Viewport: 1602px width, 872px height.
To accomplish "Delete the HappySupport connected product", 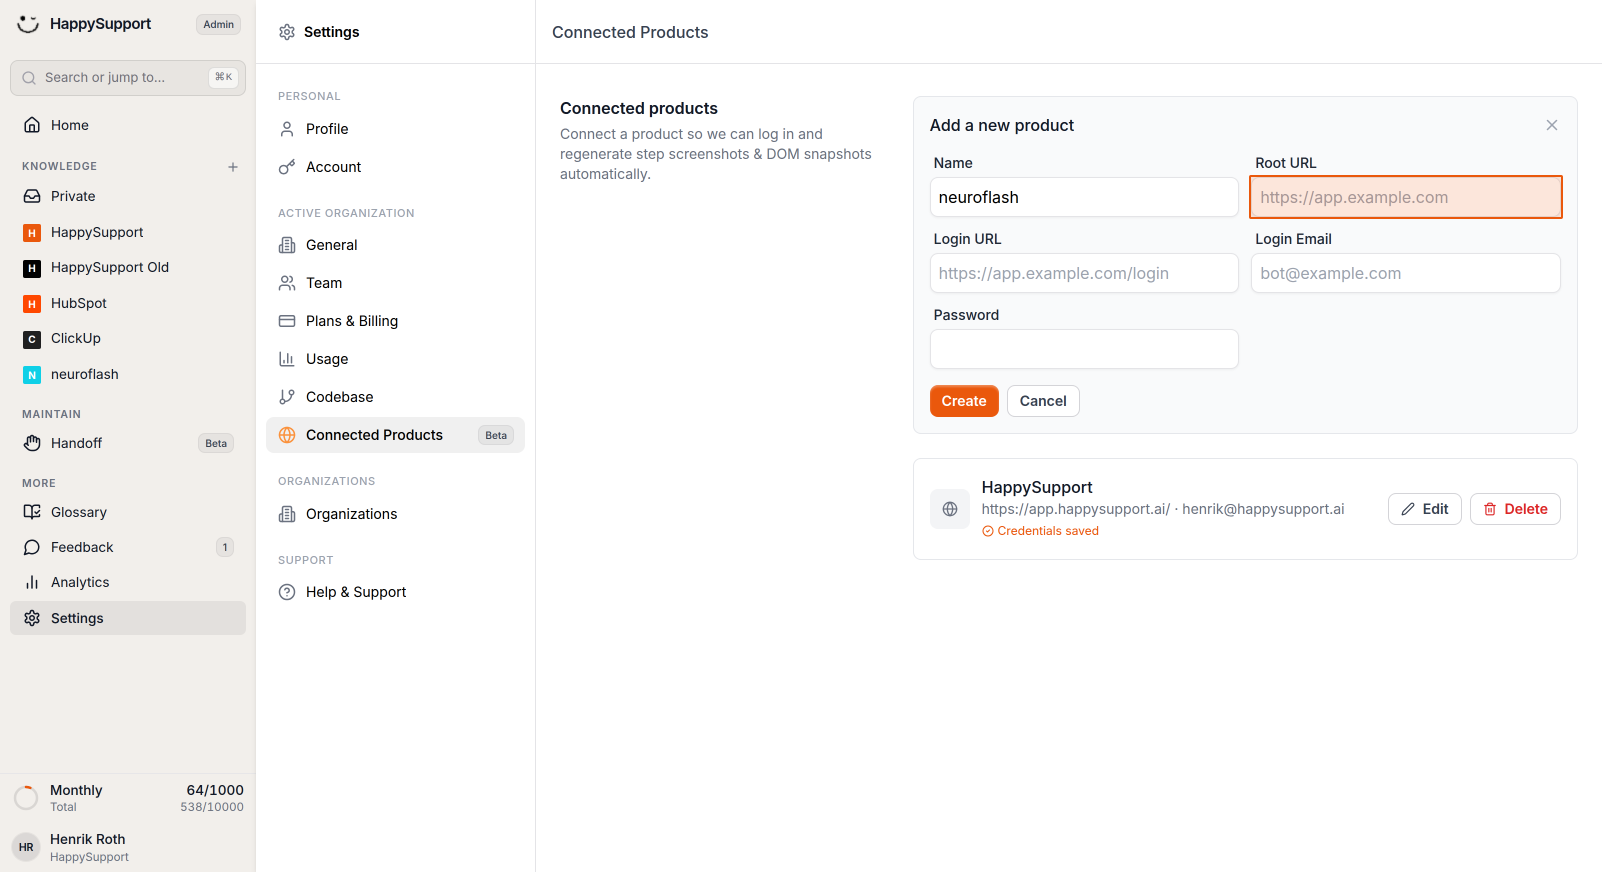I will point(1515,509).
